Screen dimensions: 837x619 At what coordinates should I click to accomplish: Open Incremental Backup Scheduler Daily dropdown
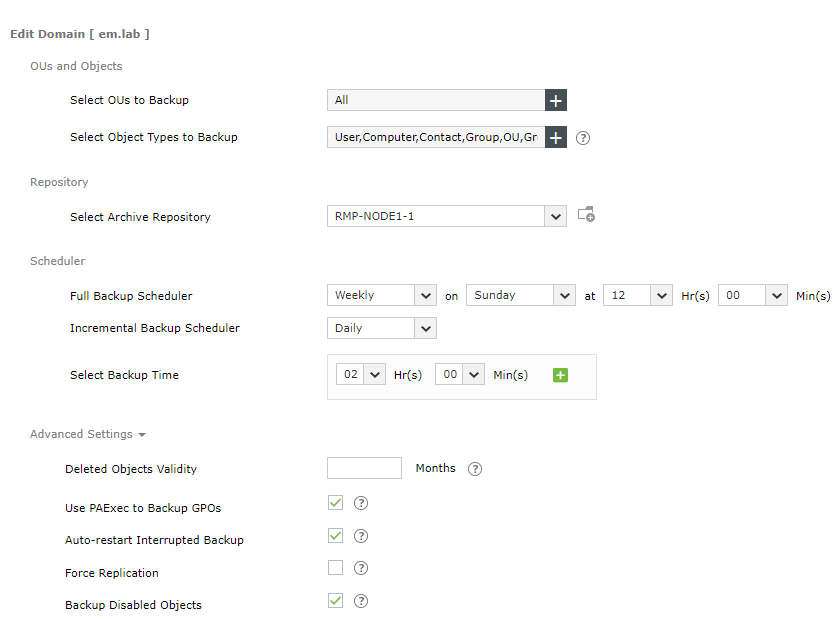[x=382, y=328]
